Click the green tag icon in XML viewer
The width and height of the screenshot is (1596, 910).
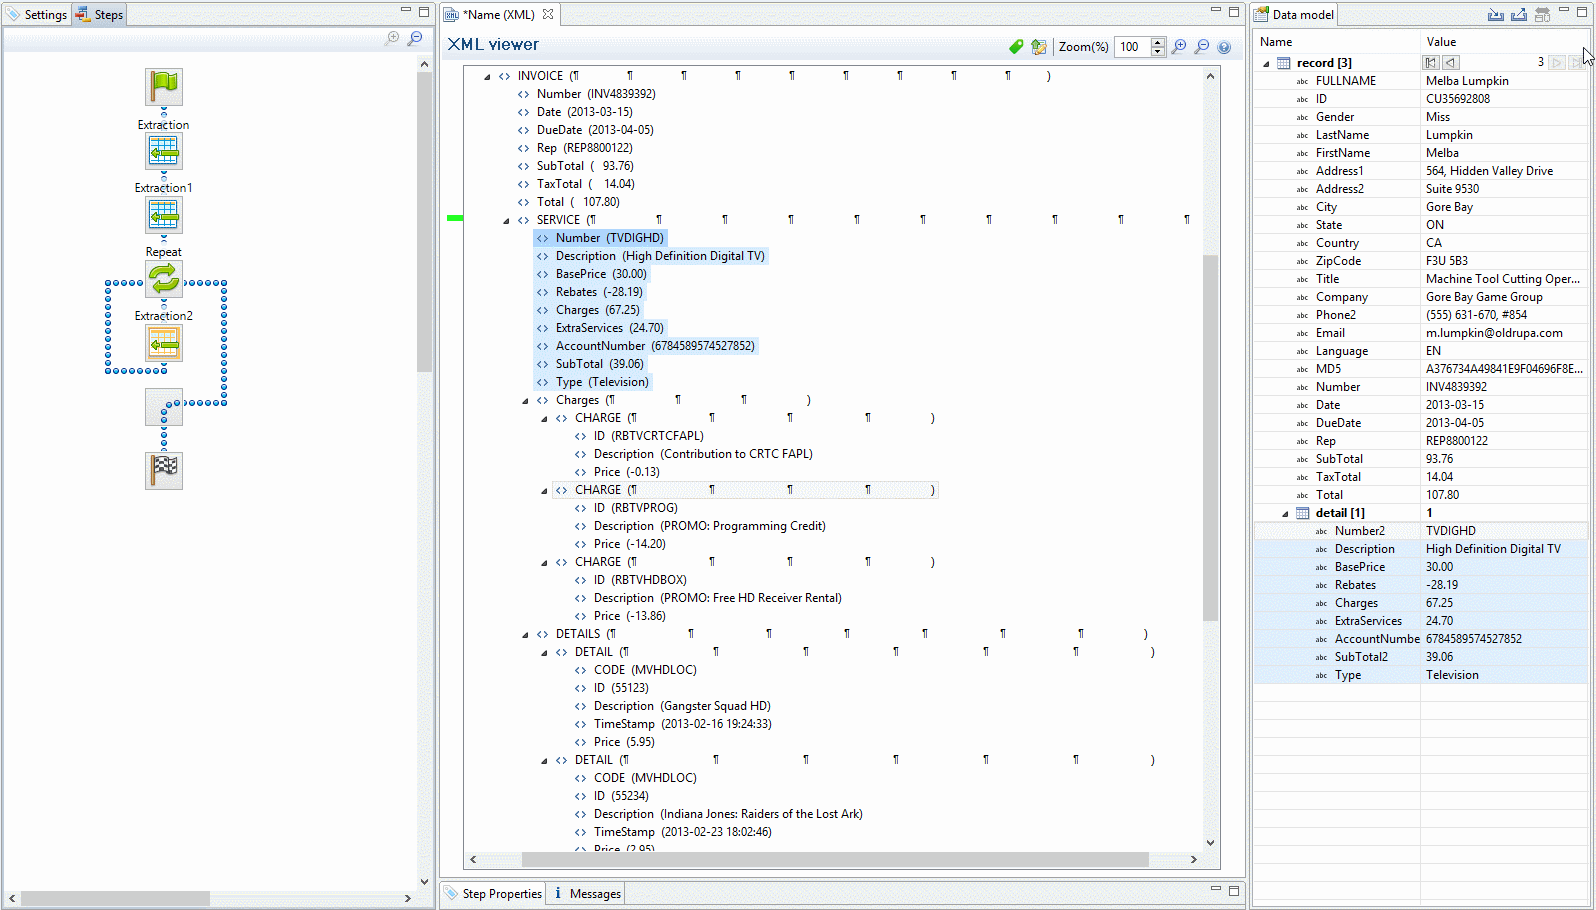click(x=1016, y=47)
